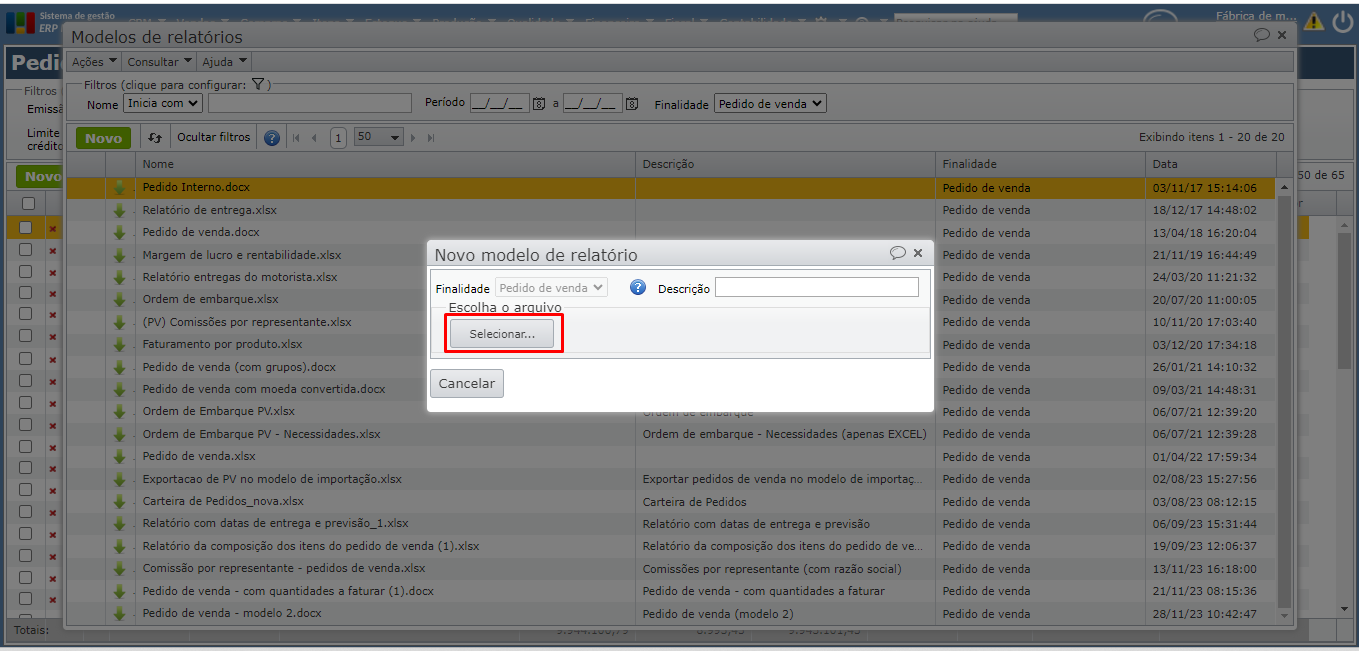1359x651 pixels.
Task: Open the Finalidade filter dropdown
Action: [770, 103]
